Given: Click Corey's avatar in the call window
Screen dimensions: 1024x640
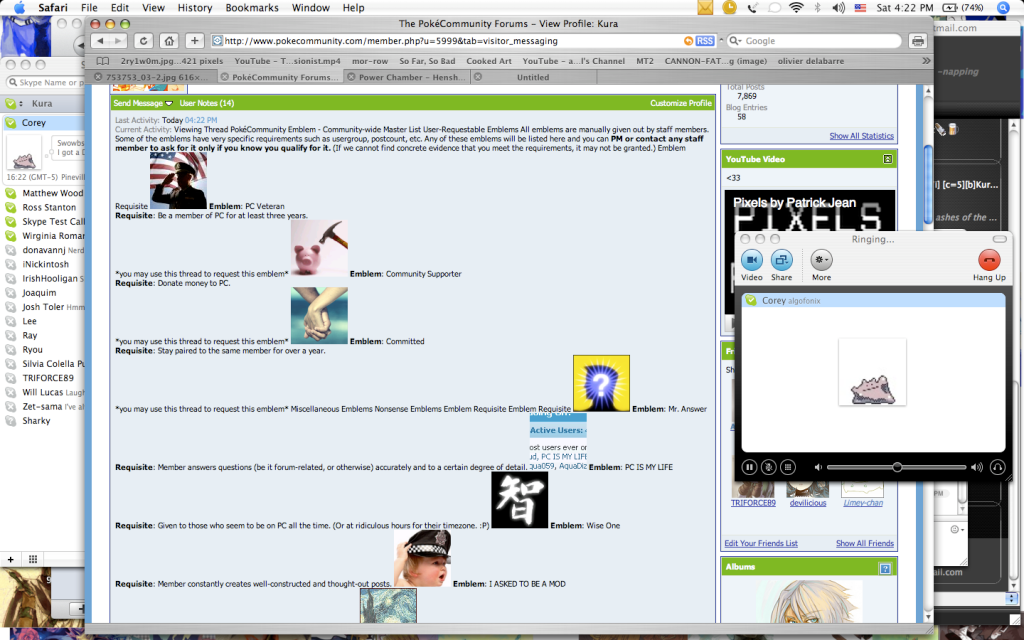Looking at the screenshot, I should [x=872, y=372].
